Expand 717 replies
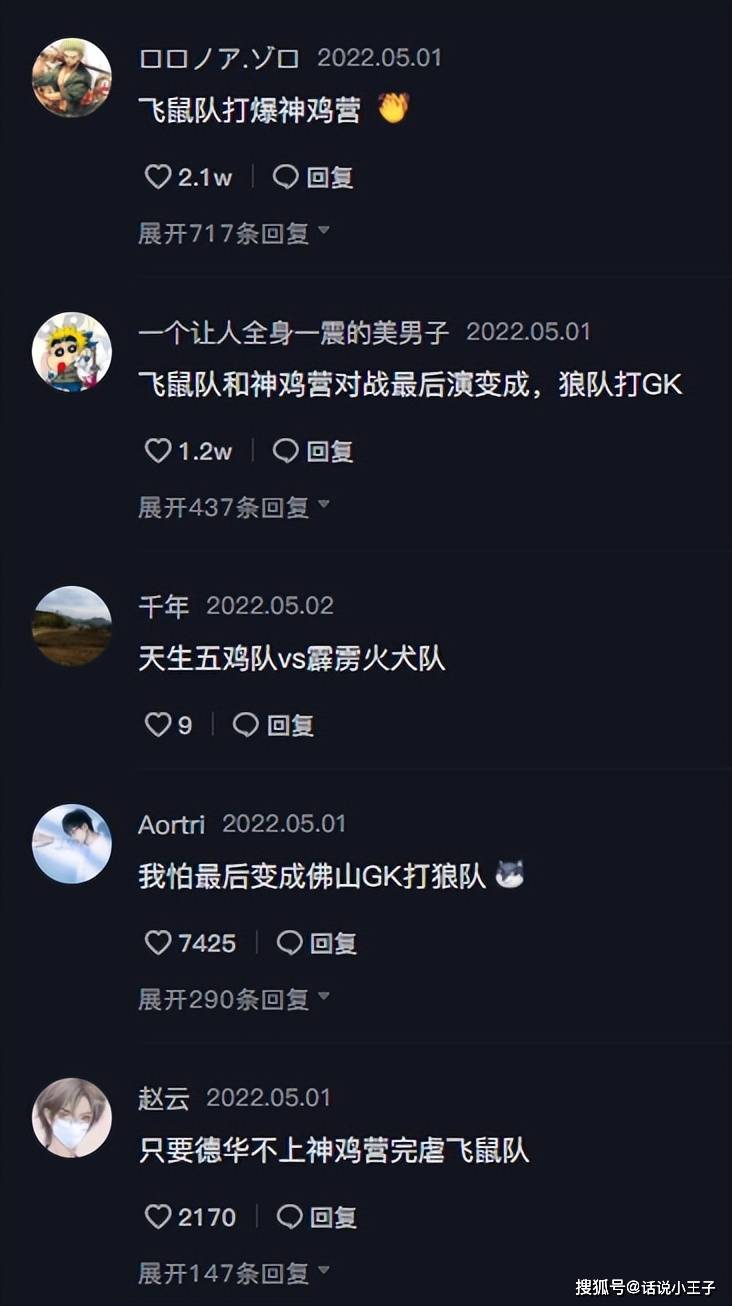Viewport: 732px width, 1306px height. point(233,233)
